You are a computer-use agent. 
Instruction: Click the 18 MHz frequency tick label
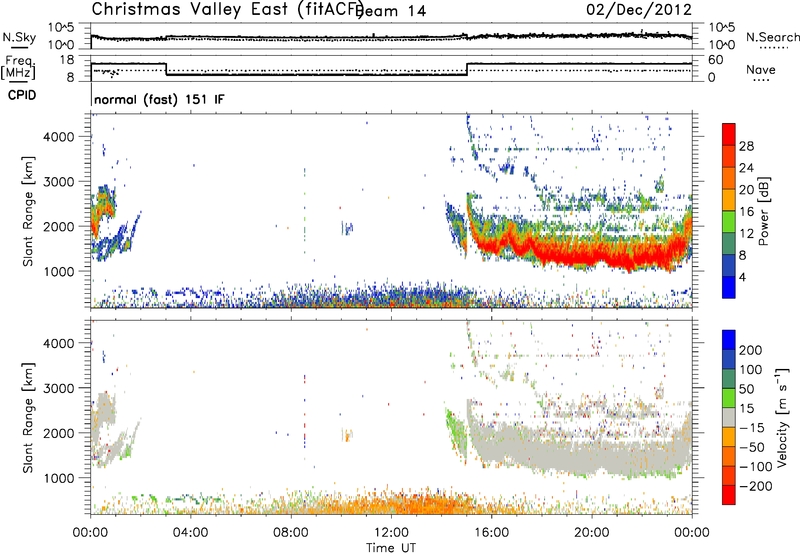coord(66,60)
